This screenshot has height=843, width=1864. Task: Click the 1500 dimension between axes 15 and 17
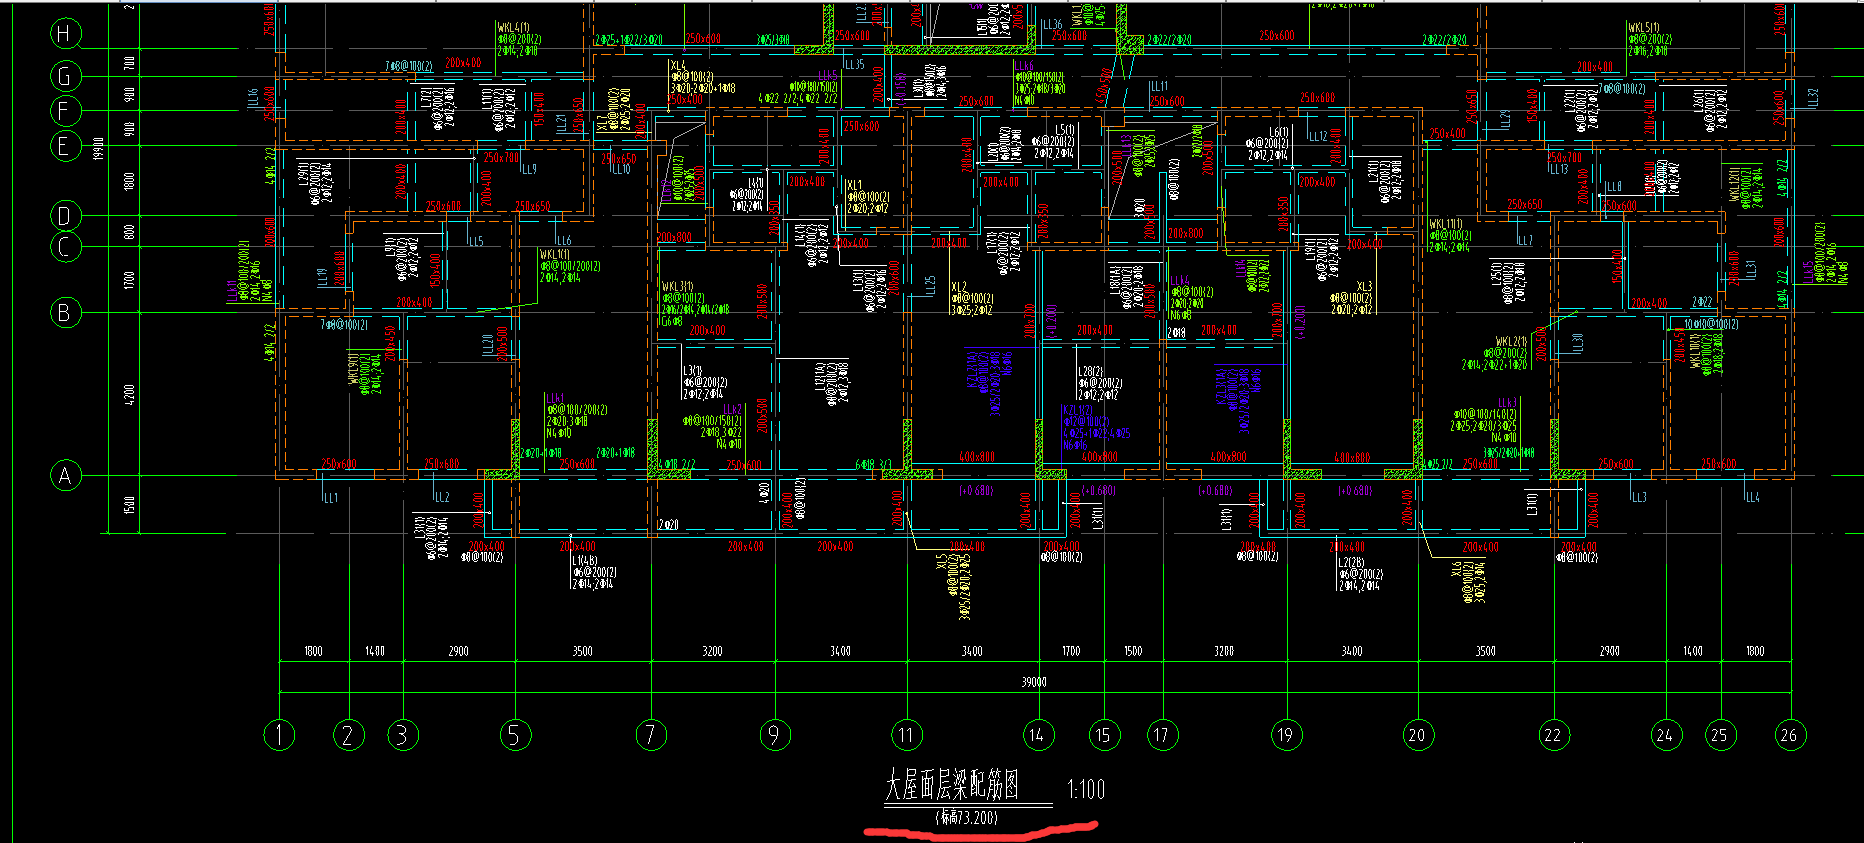coord(1133,651)
